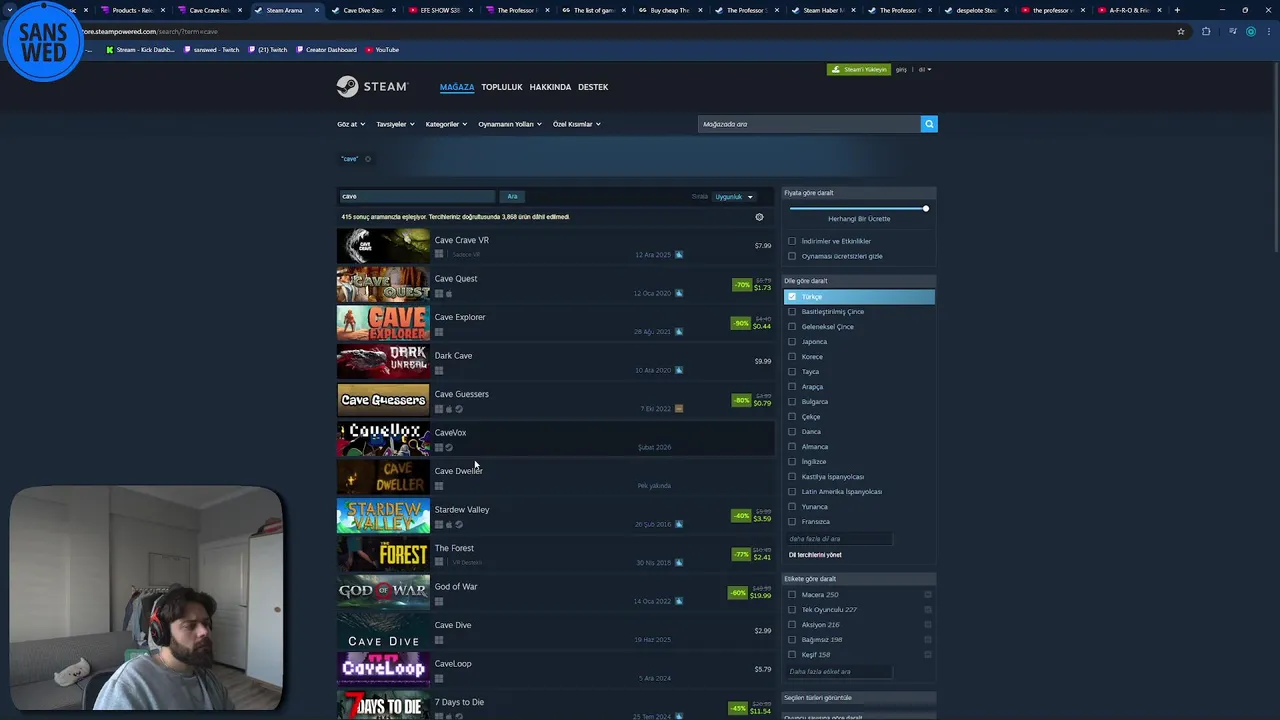This screenshot has width=1280, height=720.
Task: Click the Windows icon under Cave Dweller
Action: coord(439,486)
